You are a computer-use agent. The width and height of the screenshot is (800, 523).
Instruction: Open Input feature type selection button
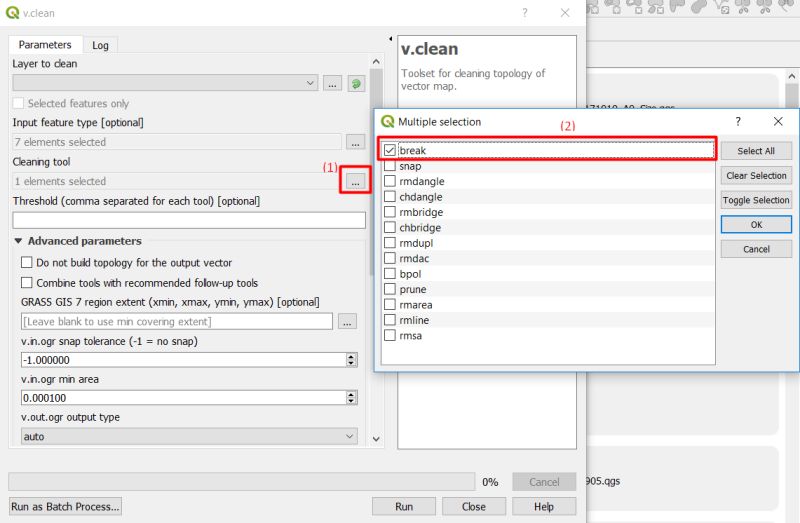pos(355,142)
